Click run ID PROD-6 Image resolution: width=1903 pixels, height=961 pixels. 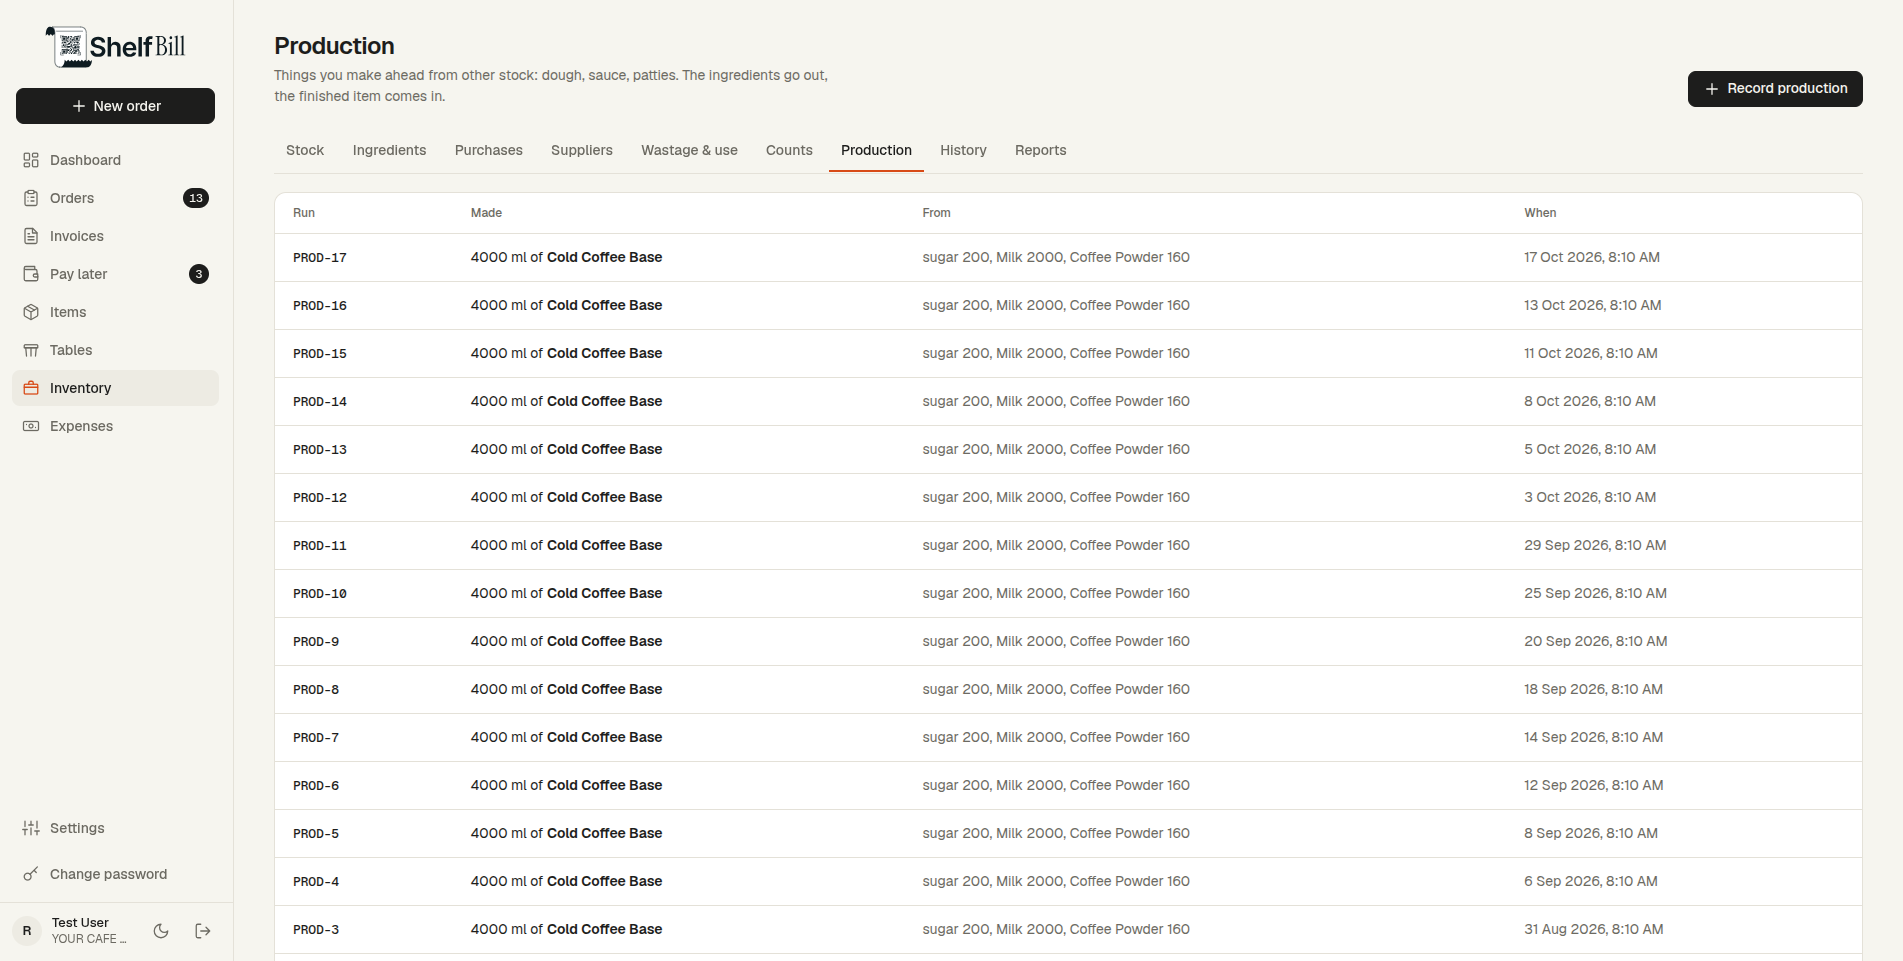pyautogui.click(x=316, y=786)
